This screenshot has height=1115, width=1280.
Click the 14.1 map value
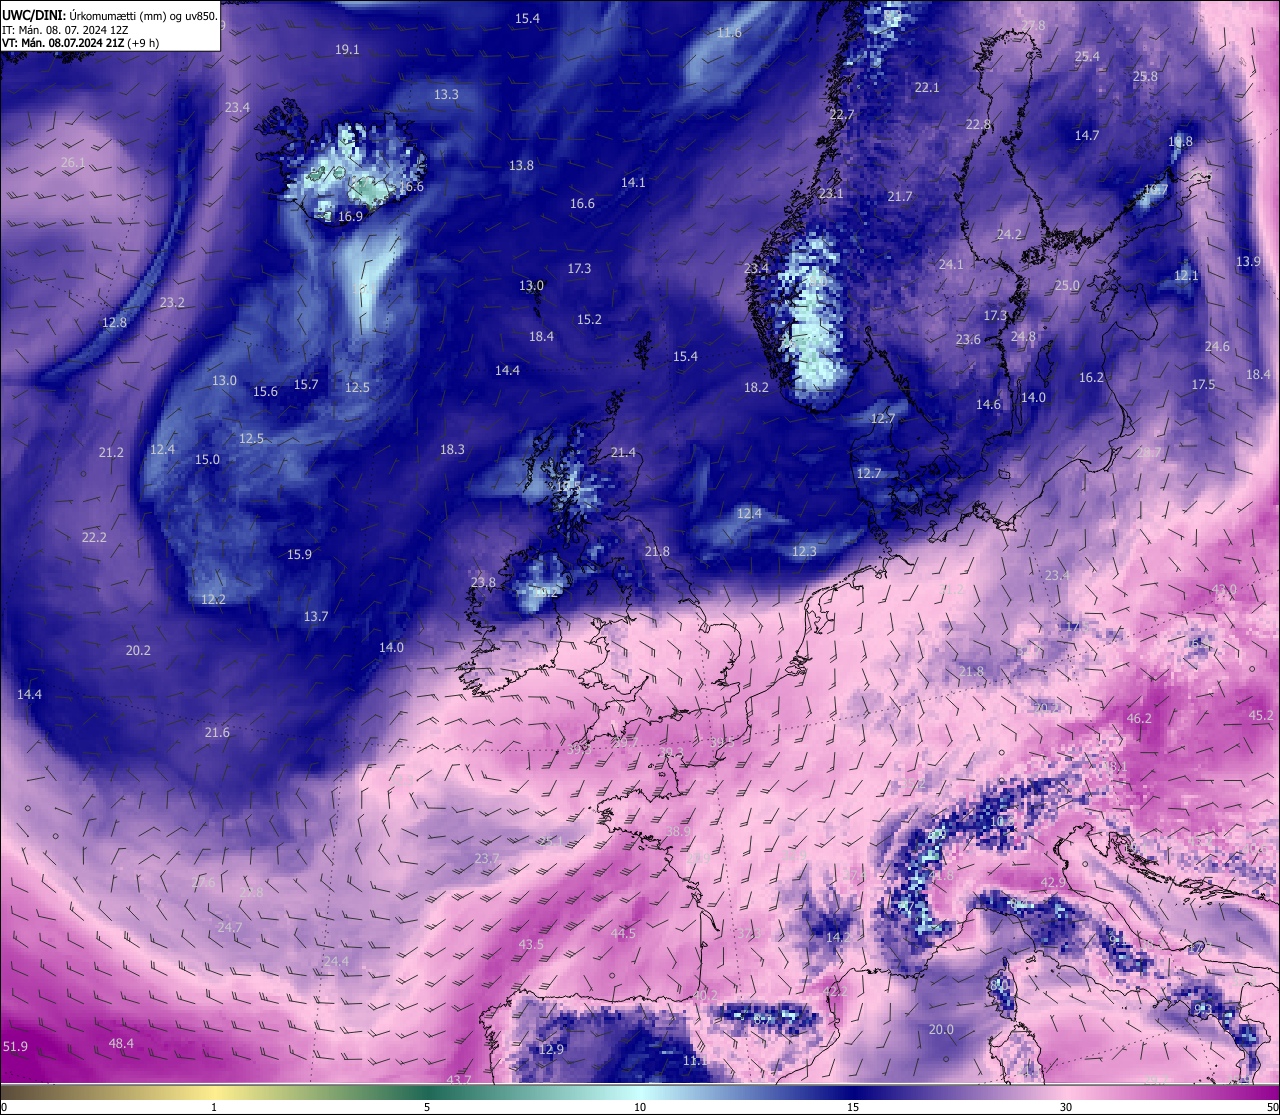633,182
